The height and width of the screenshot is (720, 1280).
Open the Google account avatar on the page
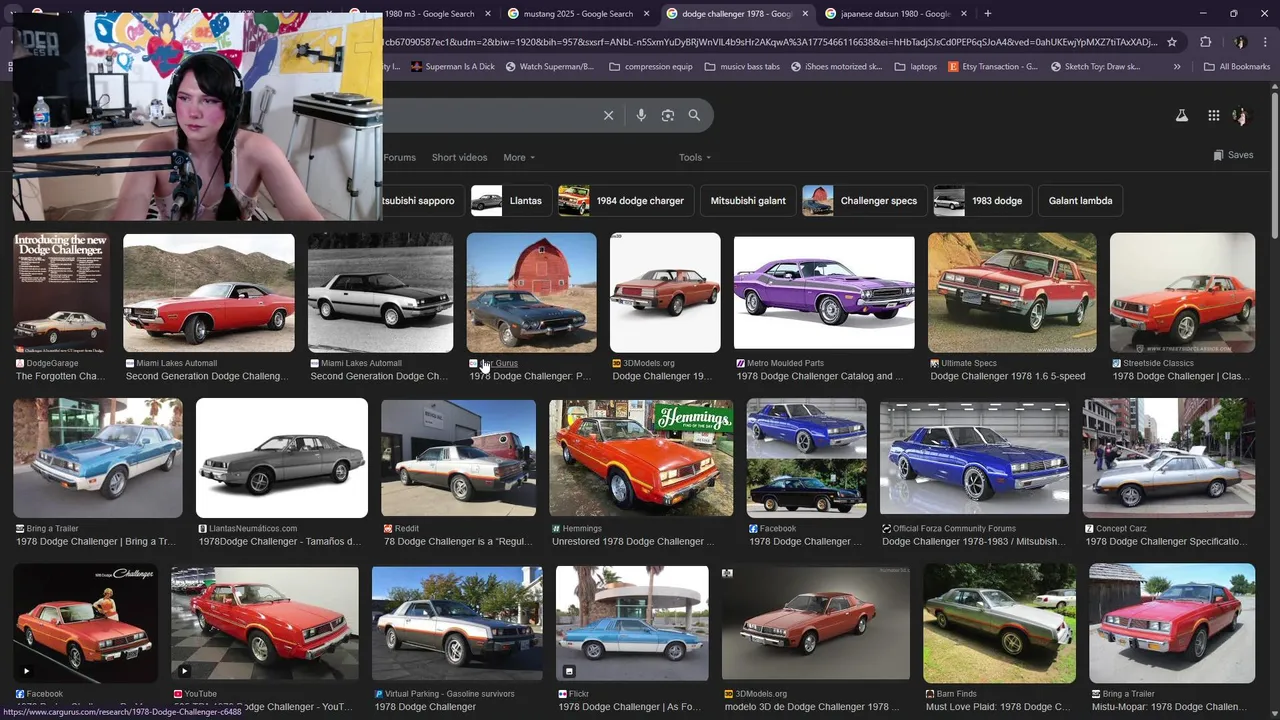pyautogui.click(x=1240, y=115)
